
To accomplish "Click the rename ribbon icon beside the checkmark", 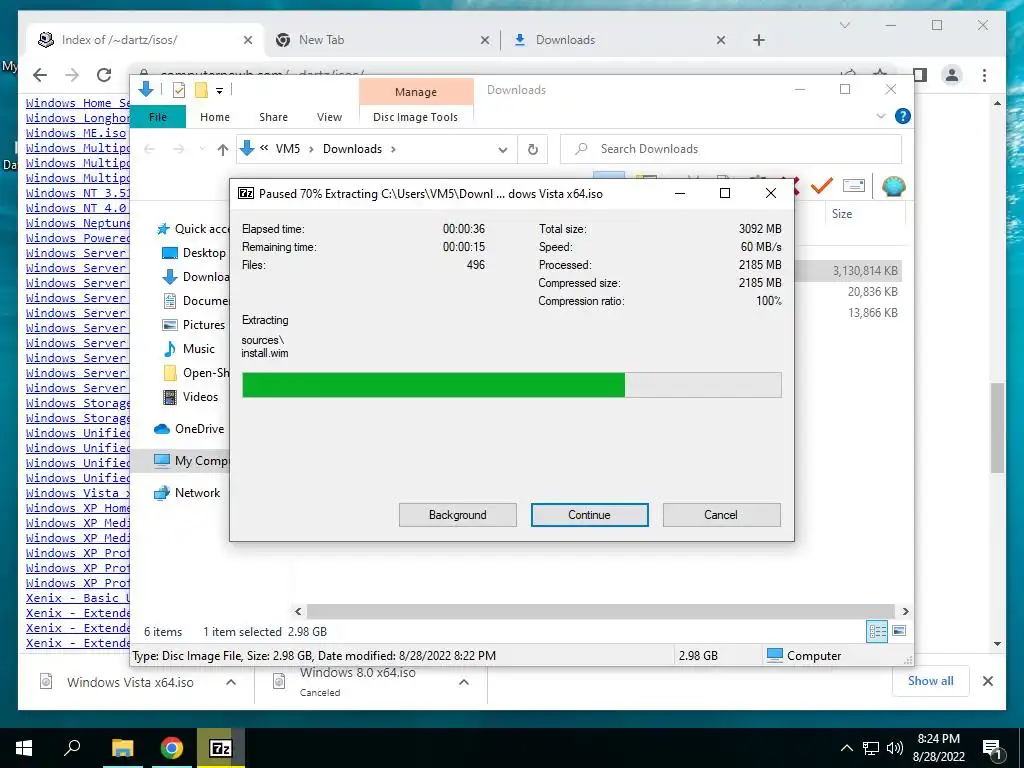I will click(854, 186).
